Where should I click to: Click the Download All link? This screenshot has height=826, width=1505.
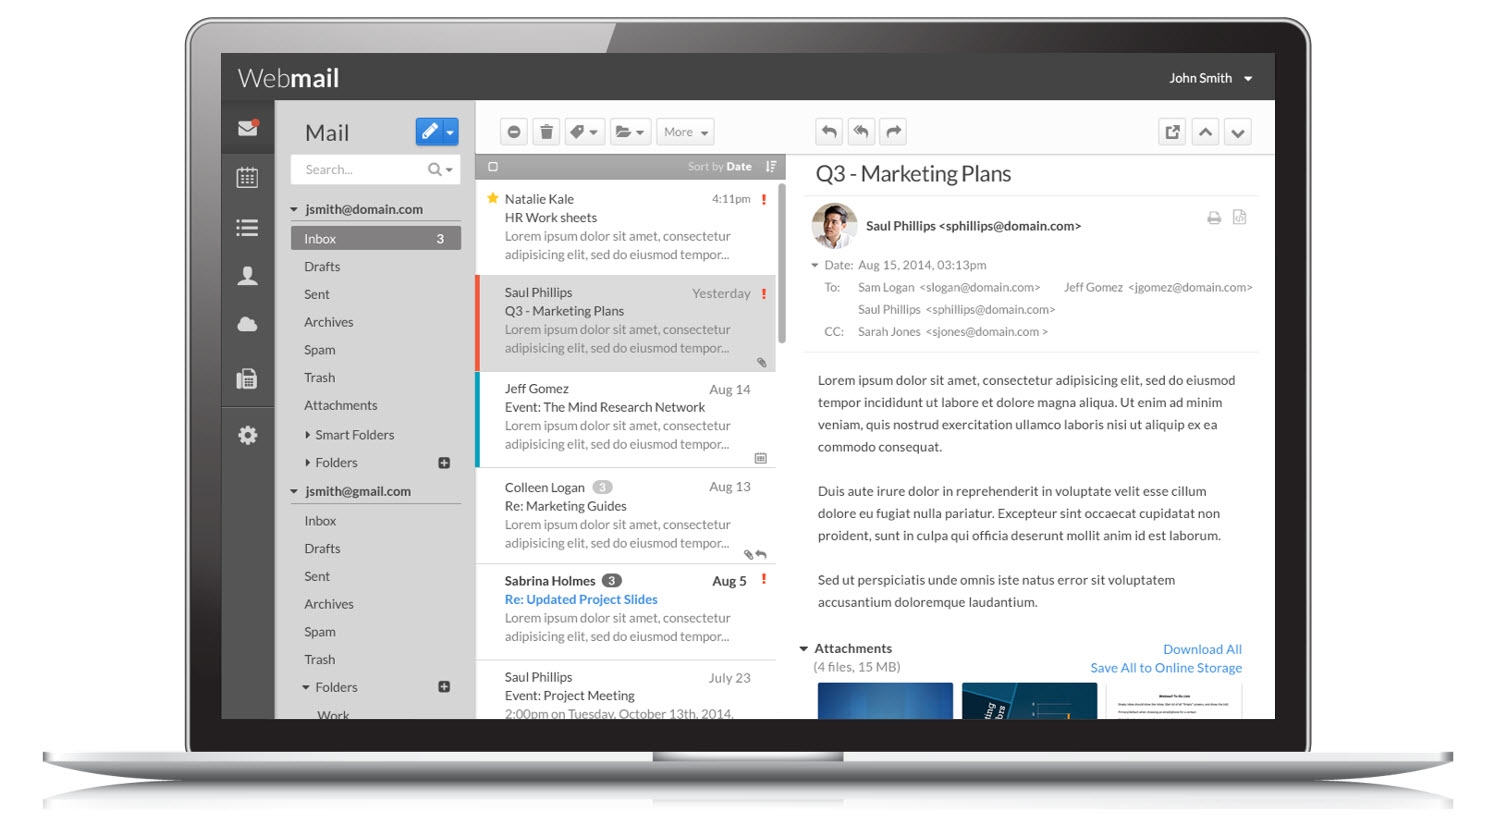(x=1202, y=649)
